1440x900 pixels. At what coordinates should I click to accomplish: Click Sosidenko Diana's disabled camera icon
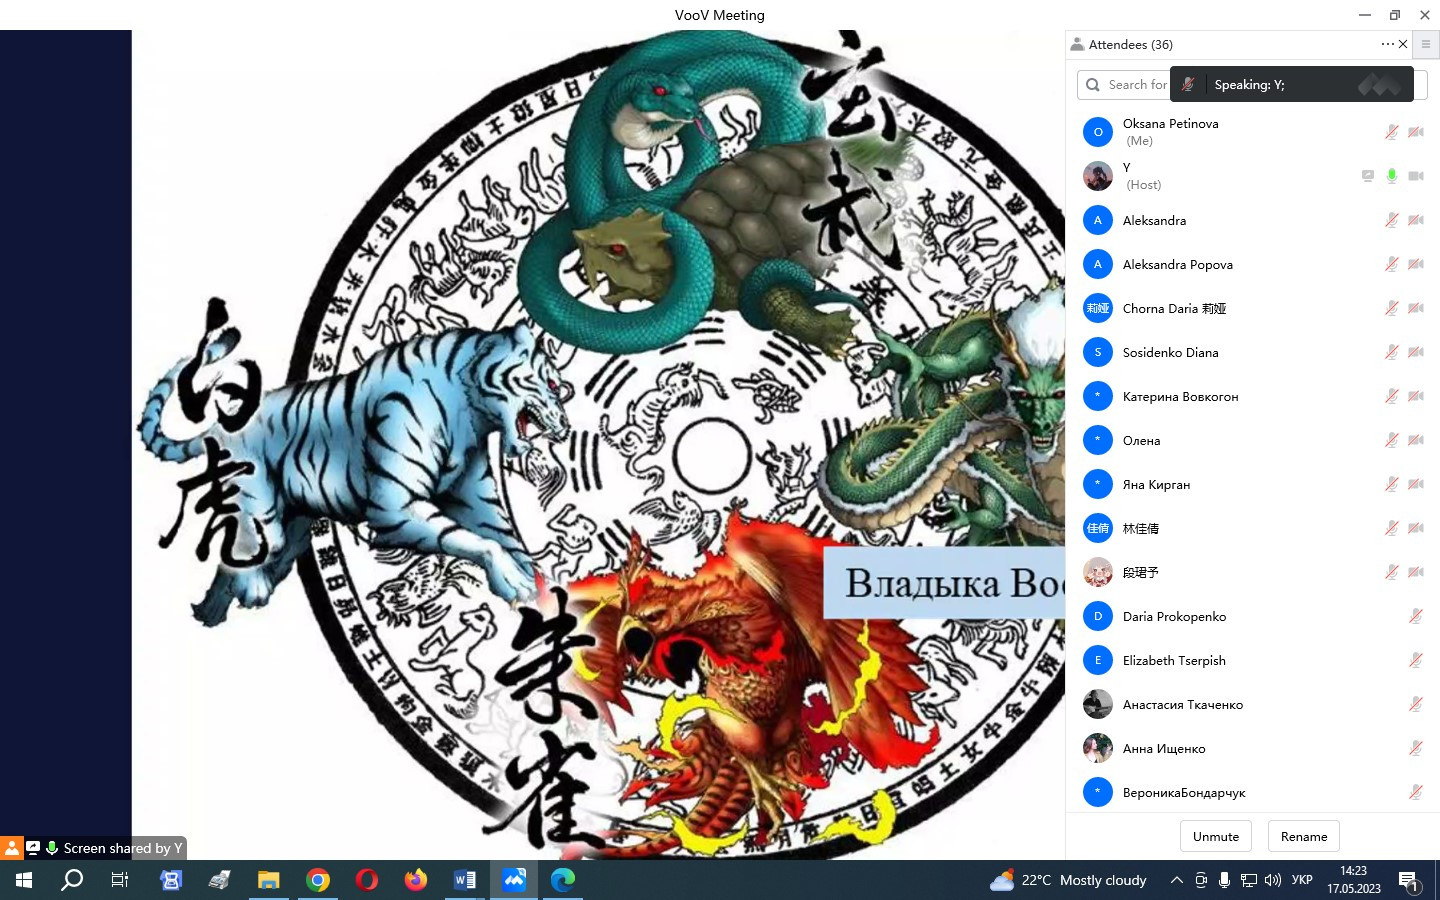pos(1416,352)
